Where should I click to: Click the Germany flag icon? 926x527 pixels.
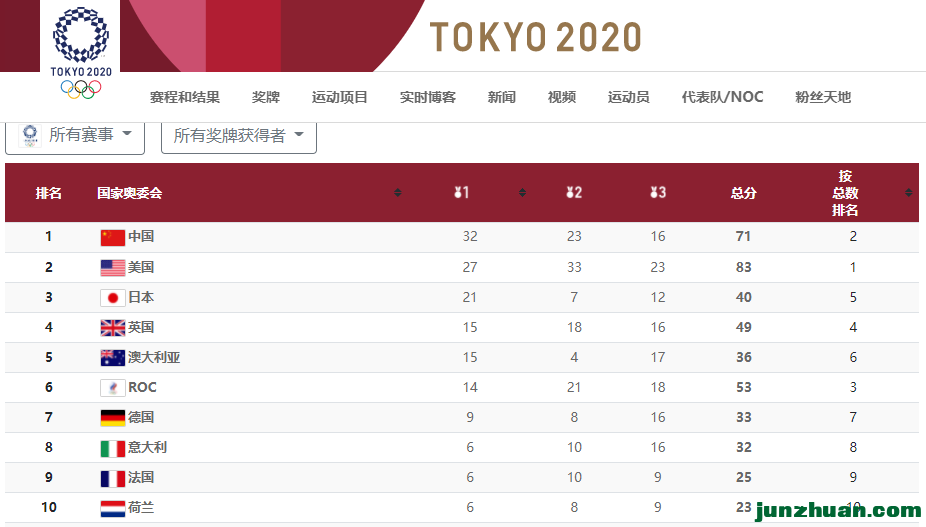coord(112,417)
